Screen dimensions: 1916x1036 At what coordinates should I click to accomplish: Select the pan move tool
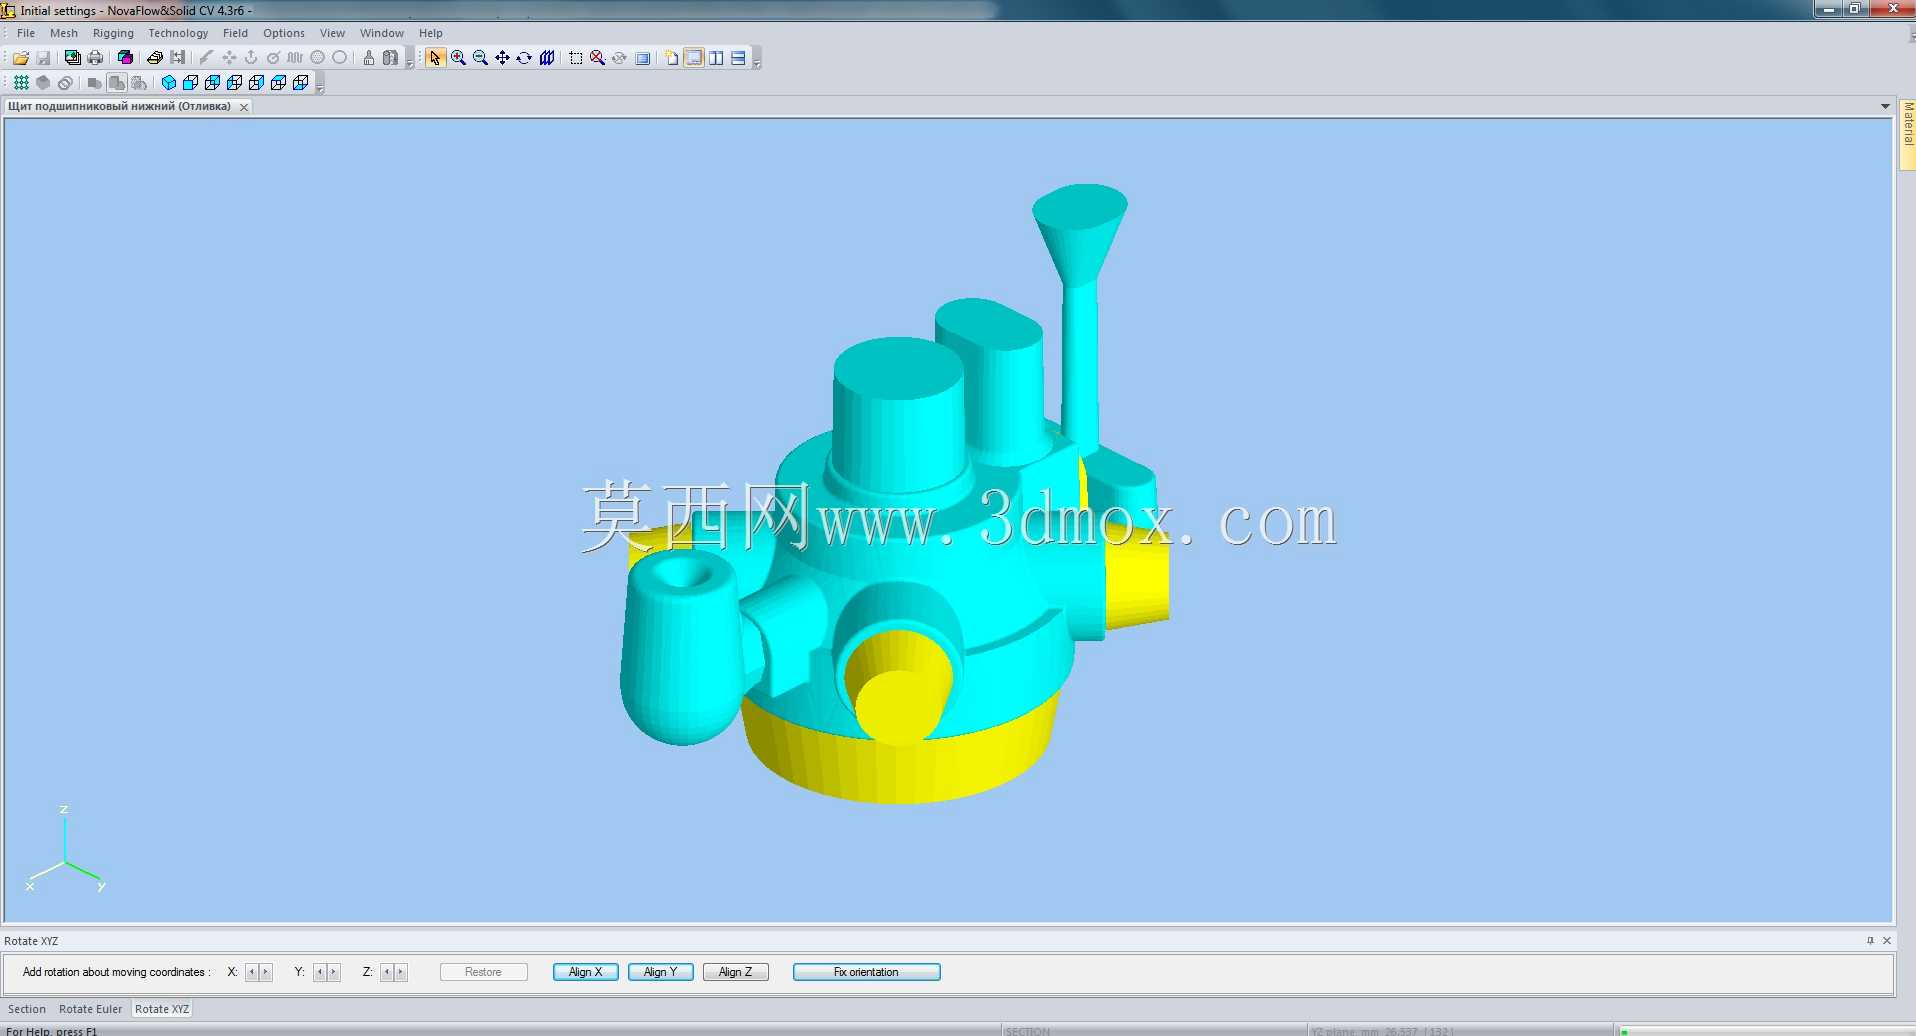click(x=502, y=58)
